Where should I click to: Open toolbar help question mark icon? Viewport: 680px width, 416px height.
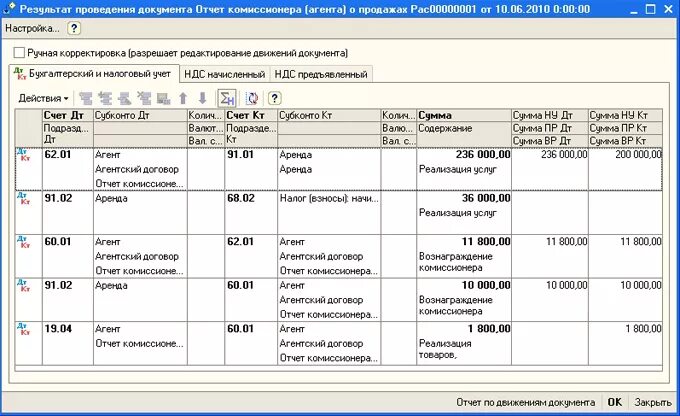pyautogui.click(x=274, y=98)
